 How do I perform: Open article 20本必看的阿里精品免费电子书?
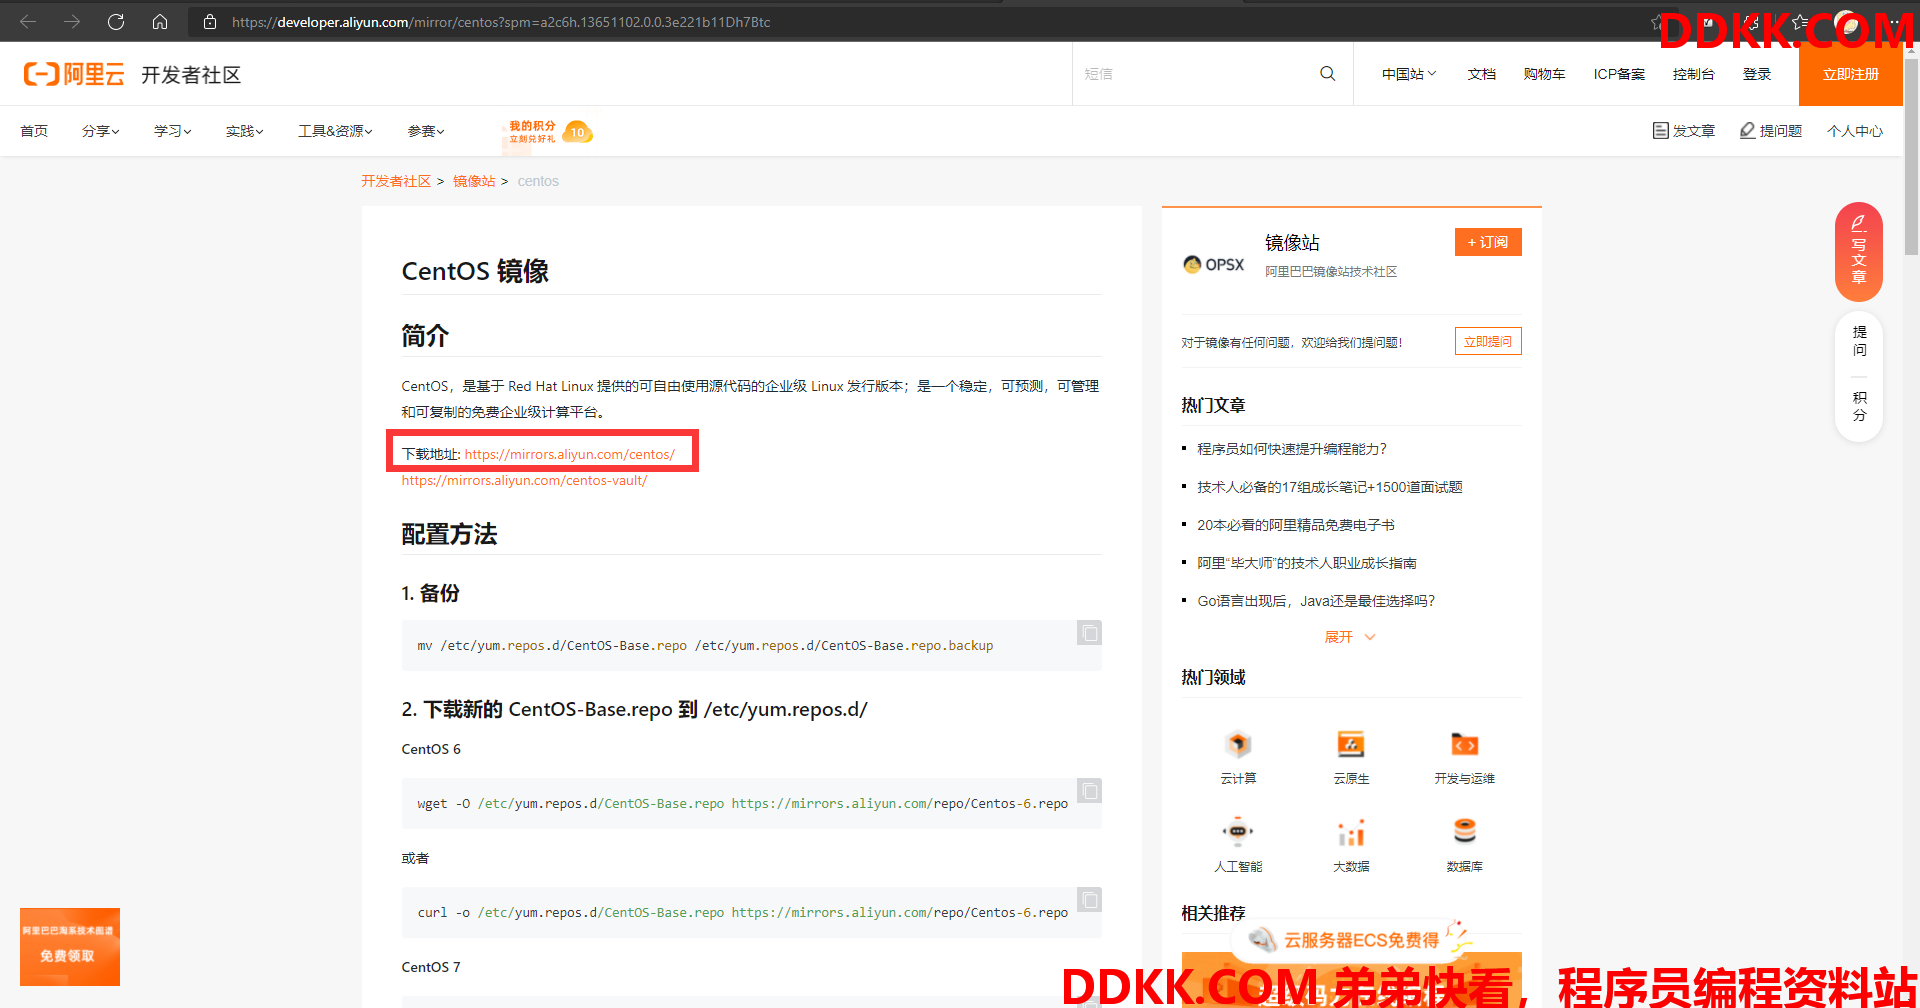pyautogui.click(x=1296, y=525)
